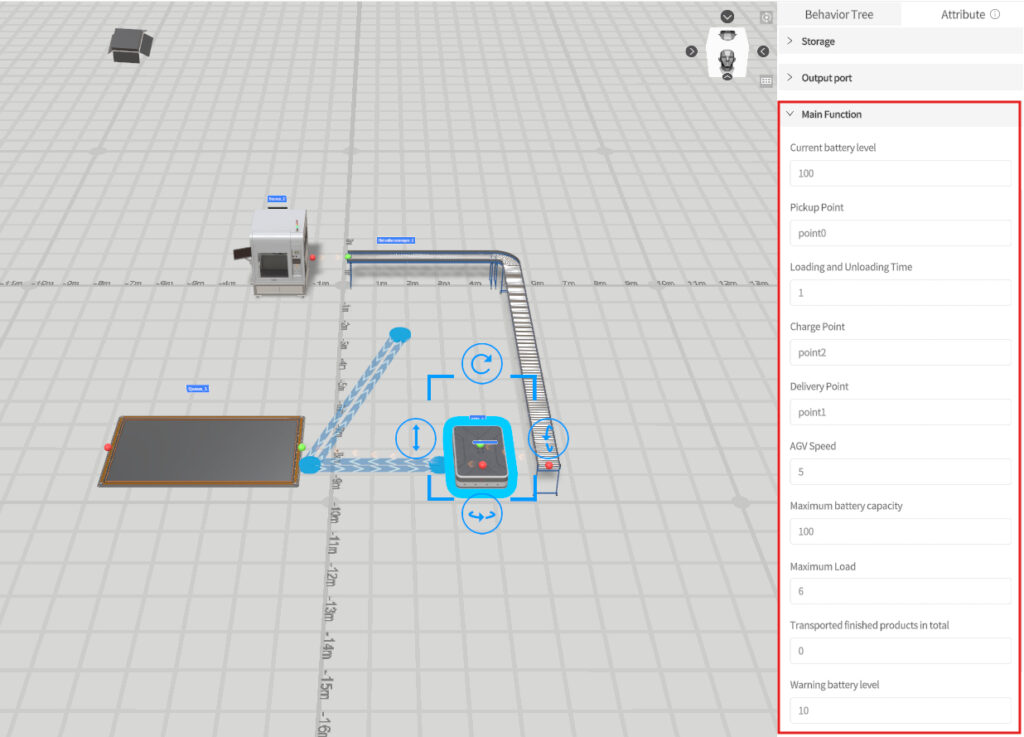Click the AGV Speed field
The height and width of the screenshot is (737, 1024).
click(x=900, y=472)
